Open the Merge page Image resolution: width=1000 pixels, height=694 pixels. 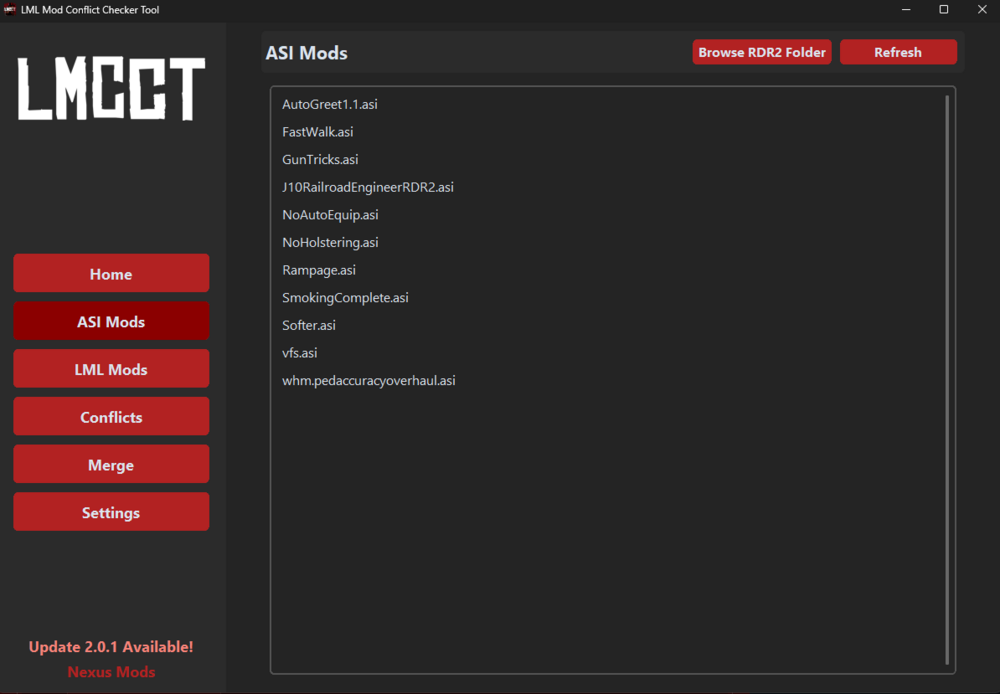[111, 465]
